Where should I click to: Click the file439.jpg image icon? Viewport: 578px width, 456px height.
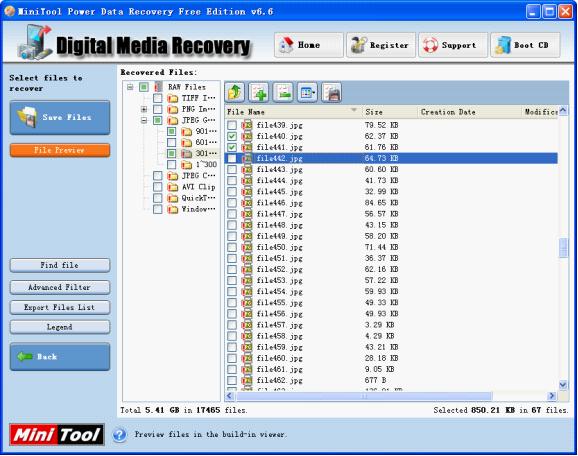247,125
